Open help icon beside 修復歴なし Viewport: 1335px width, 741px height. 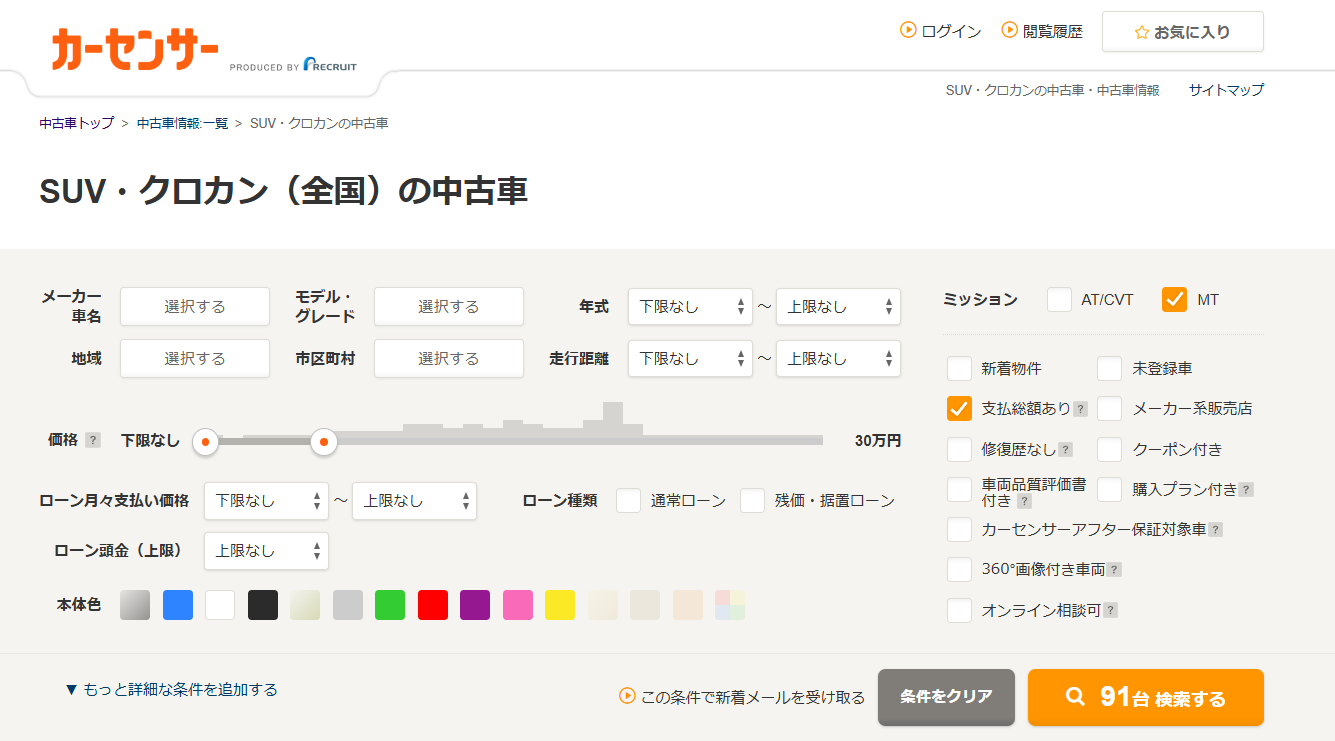(1065, 450)
